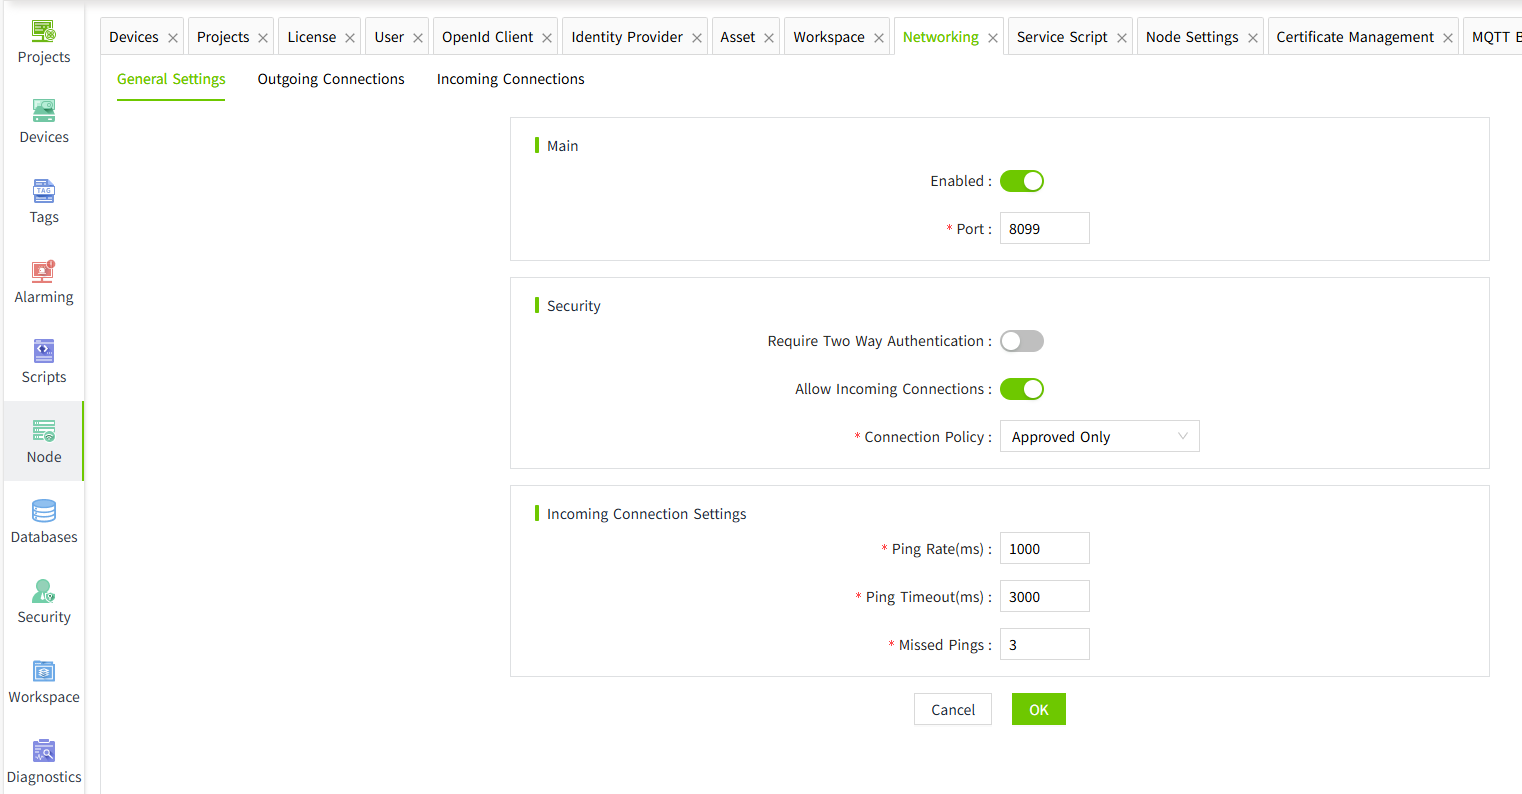Expand the Connection Policy dropdown
Viewport: 1522px width, 794px height.
[1099, 437]
